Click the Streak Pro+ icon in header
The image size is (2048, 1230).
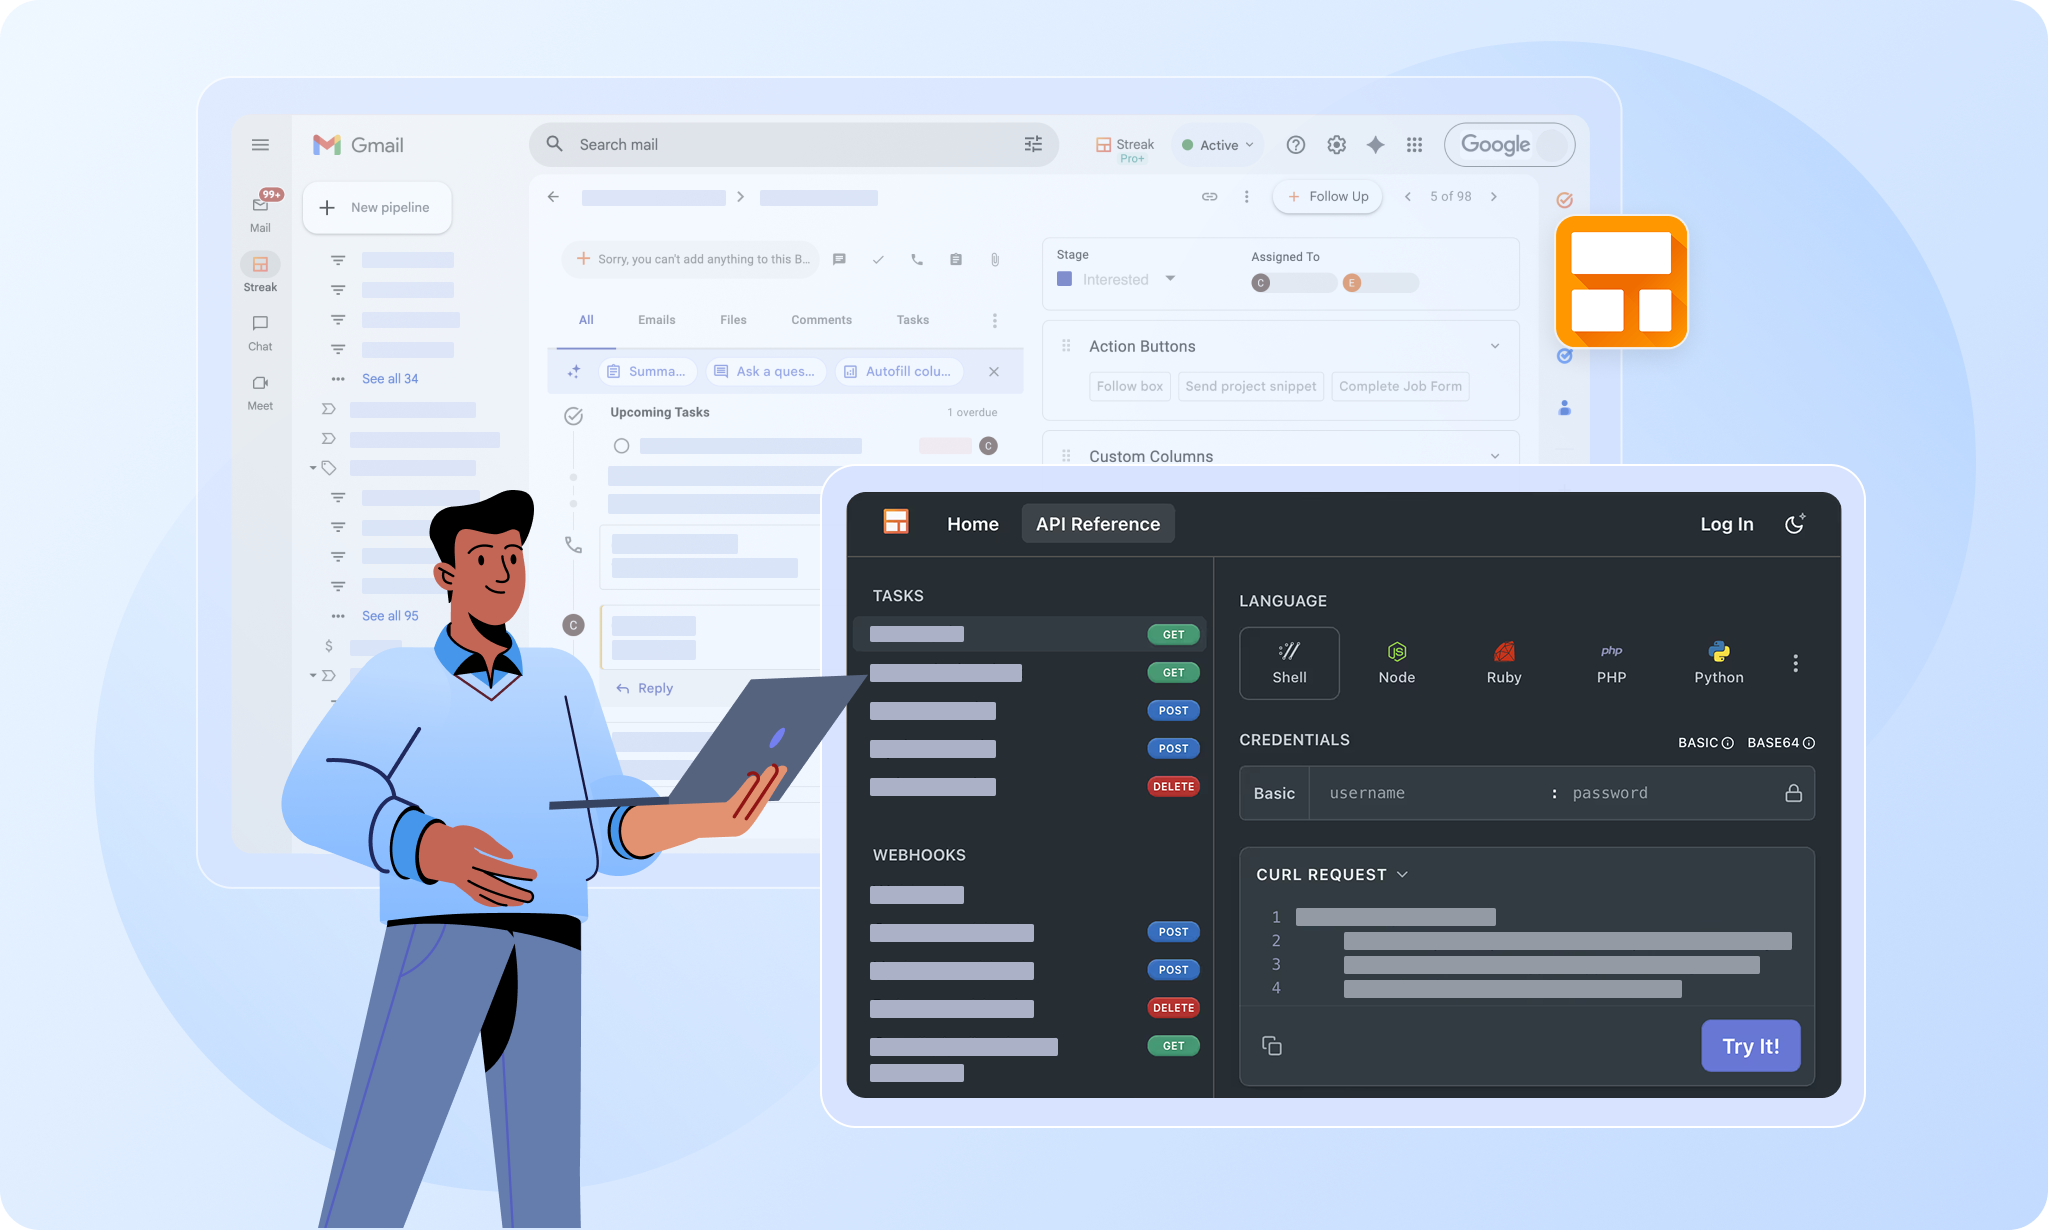click(x=1124, y=148)
